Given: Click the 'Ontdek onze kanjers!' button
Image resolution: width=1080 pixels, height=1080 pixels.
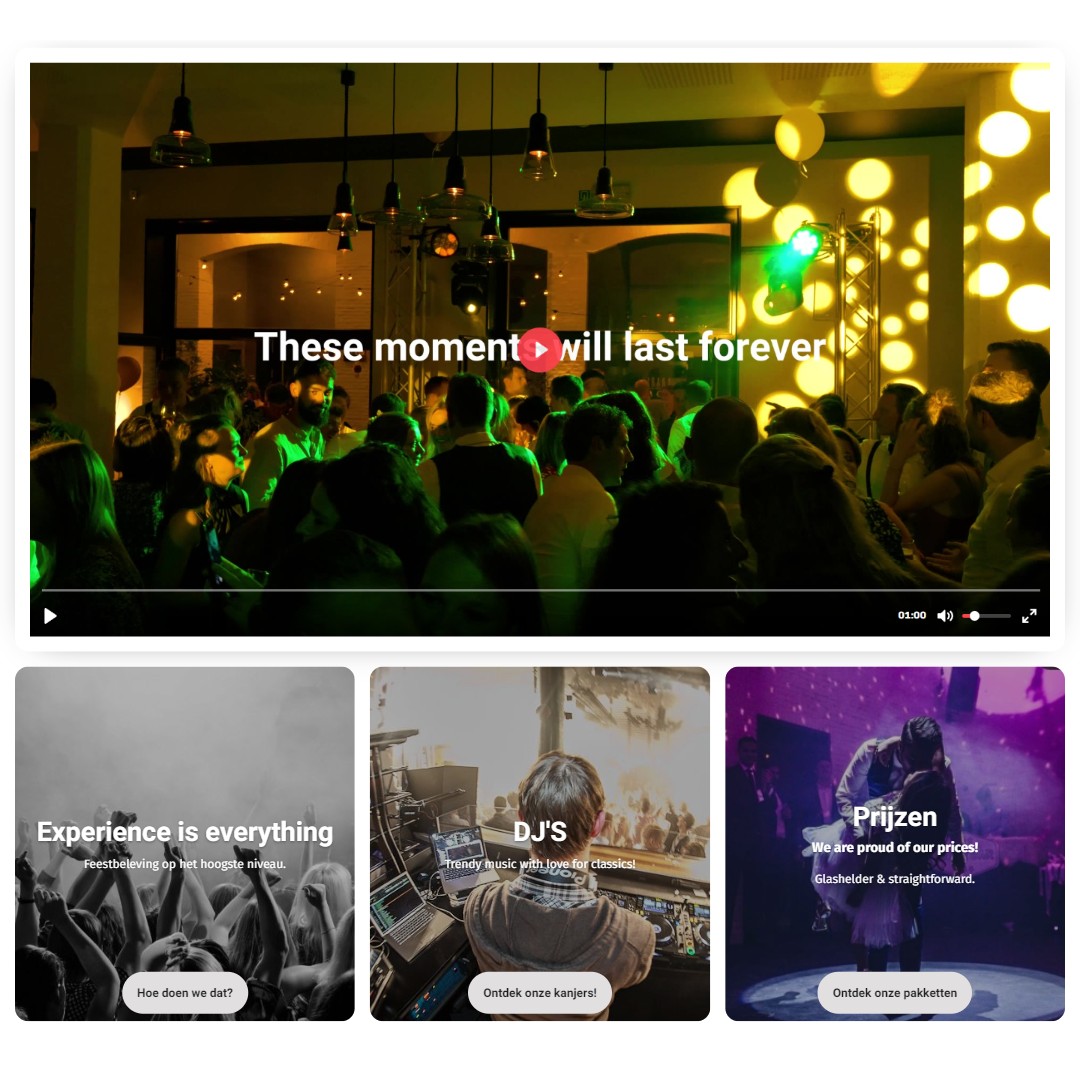Looking at the screenshot, I should (540, 993).
